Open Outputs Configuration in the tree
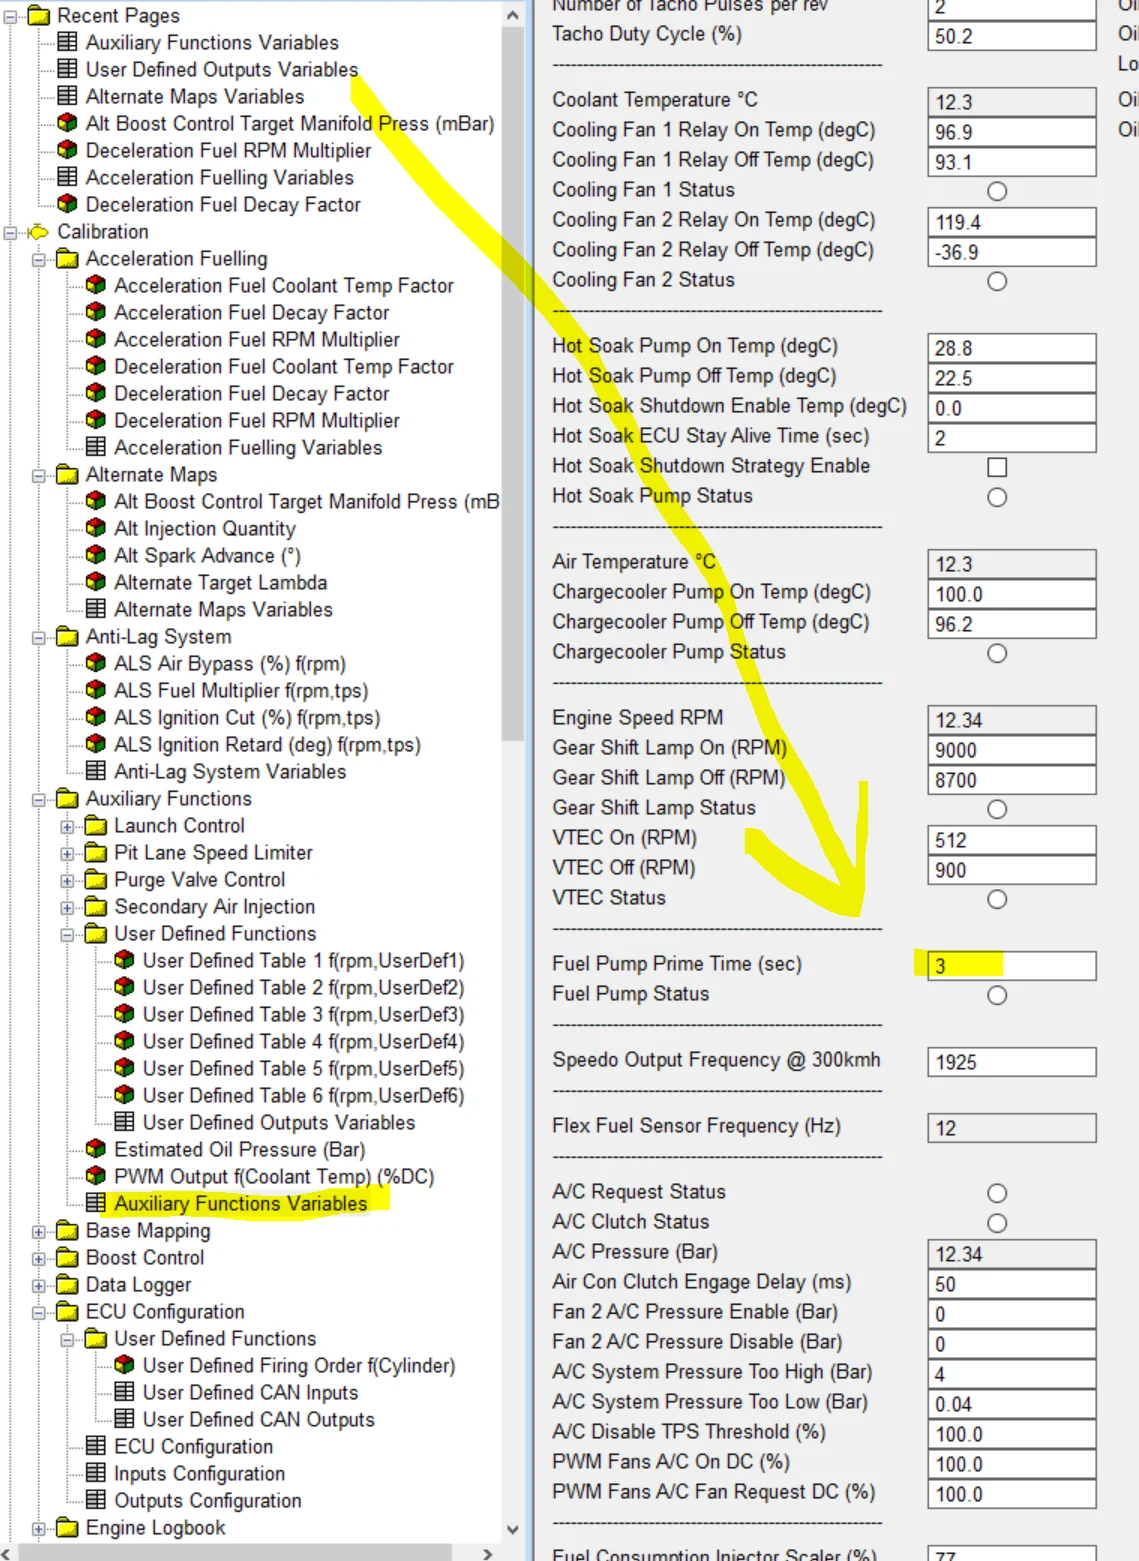This screenshot has width=1139, height=1561. (207, 1500)
